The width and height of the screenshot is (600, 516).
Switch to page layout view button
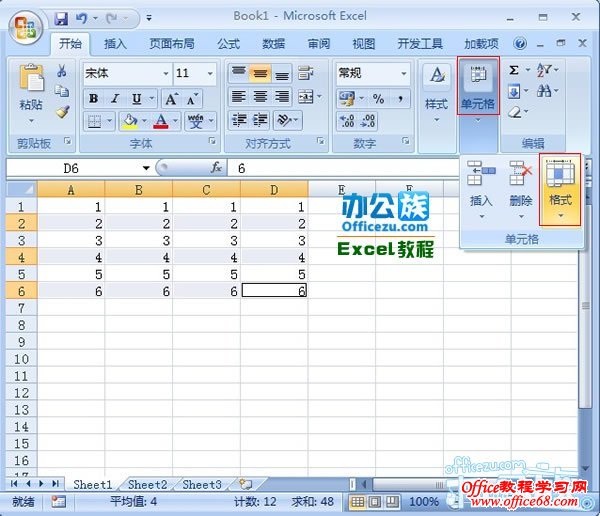(x=375, y=501)
